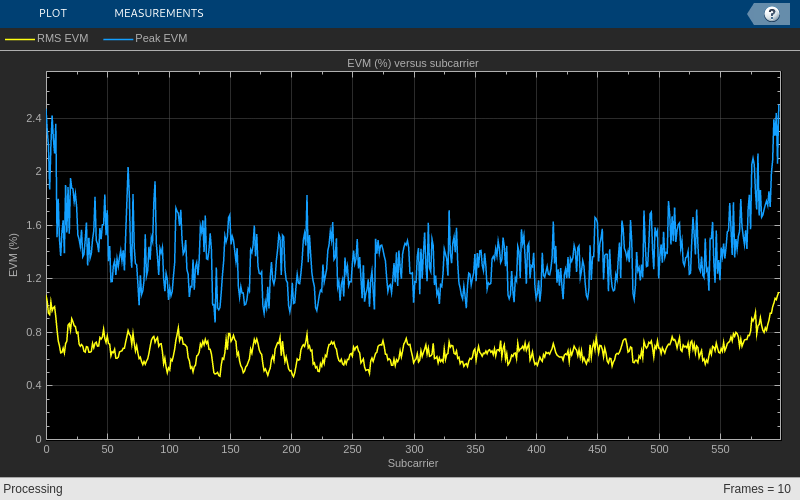The height and width of the screenshot is (500, 800).
Task: Click the 1.6 y-axis tick label
Action: pyautogui.click(x=34, y=225)
